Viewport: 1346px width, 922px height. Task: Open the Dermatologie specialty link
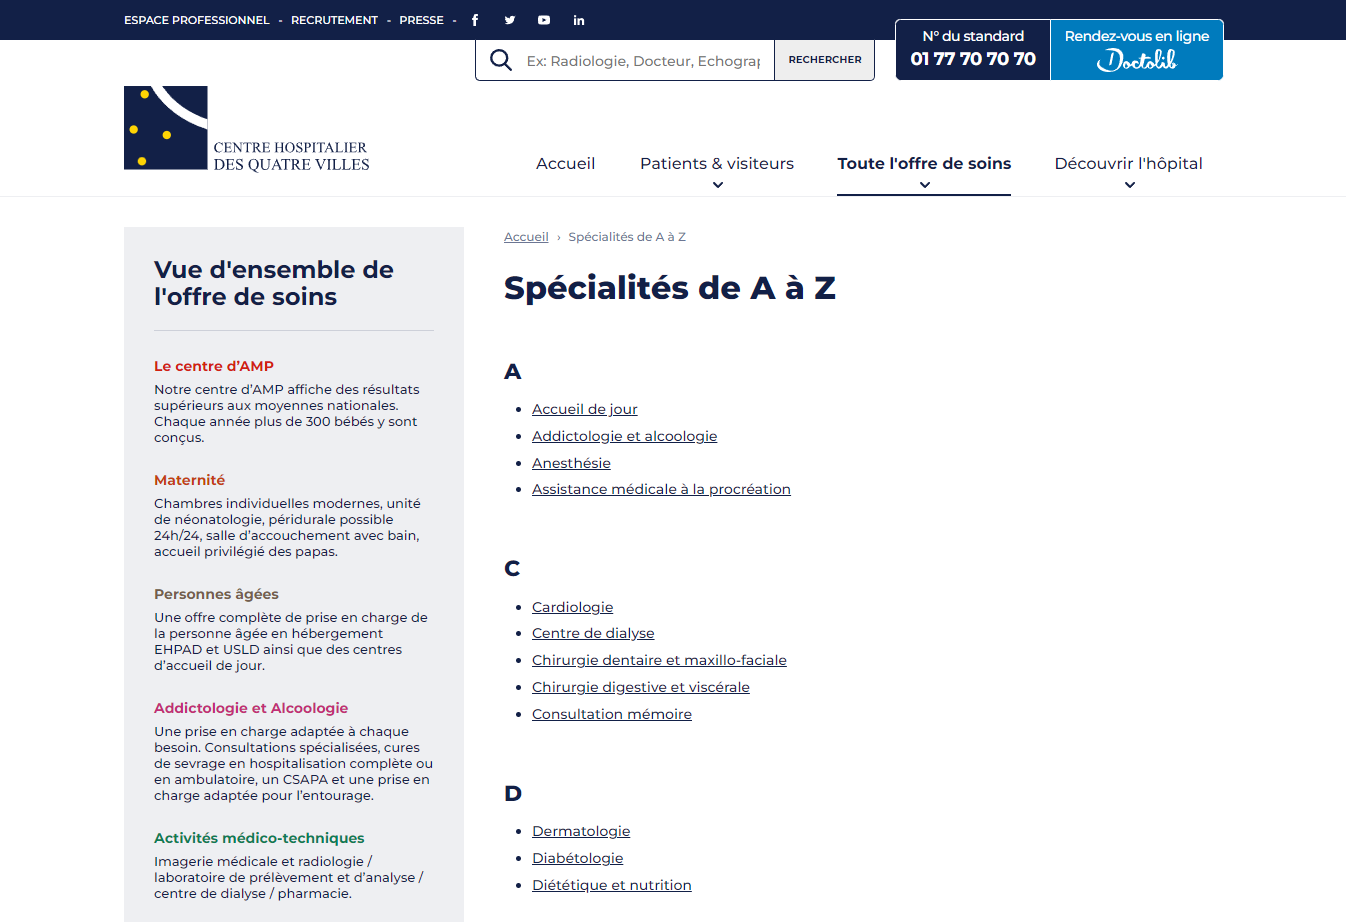tap(581, 831)
